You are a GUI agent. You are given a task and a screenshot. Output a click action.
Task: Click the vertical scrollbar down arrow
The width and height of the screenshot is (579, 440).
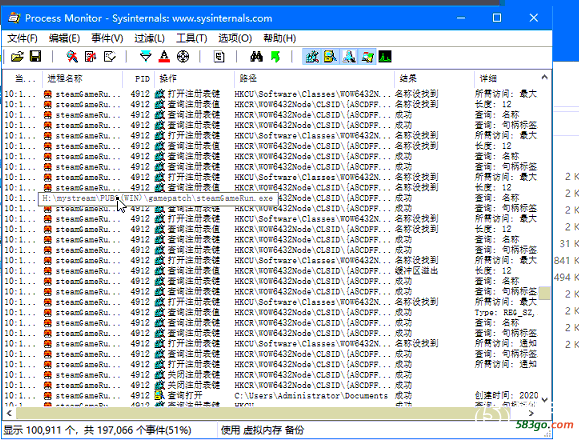coord(544,400)
